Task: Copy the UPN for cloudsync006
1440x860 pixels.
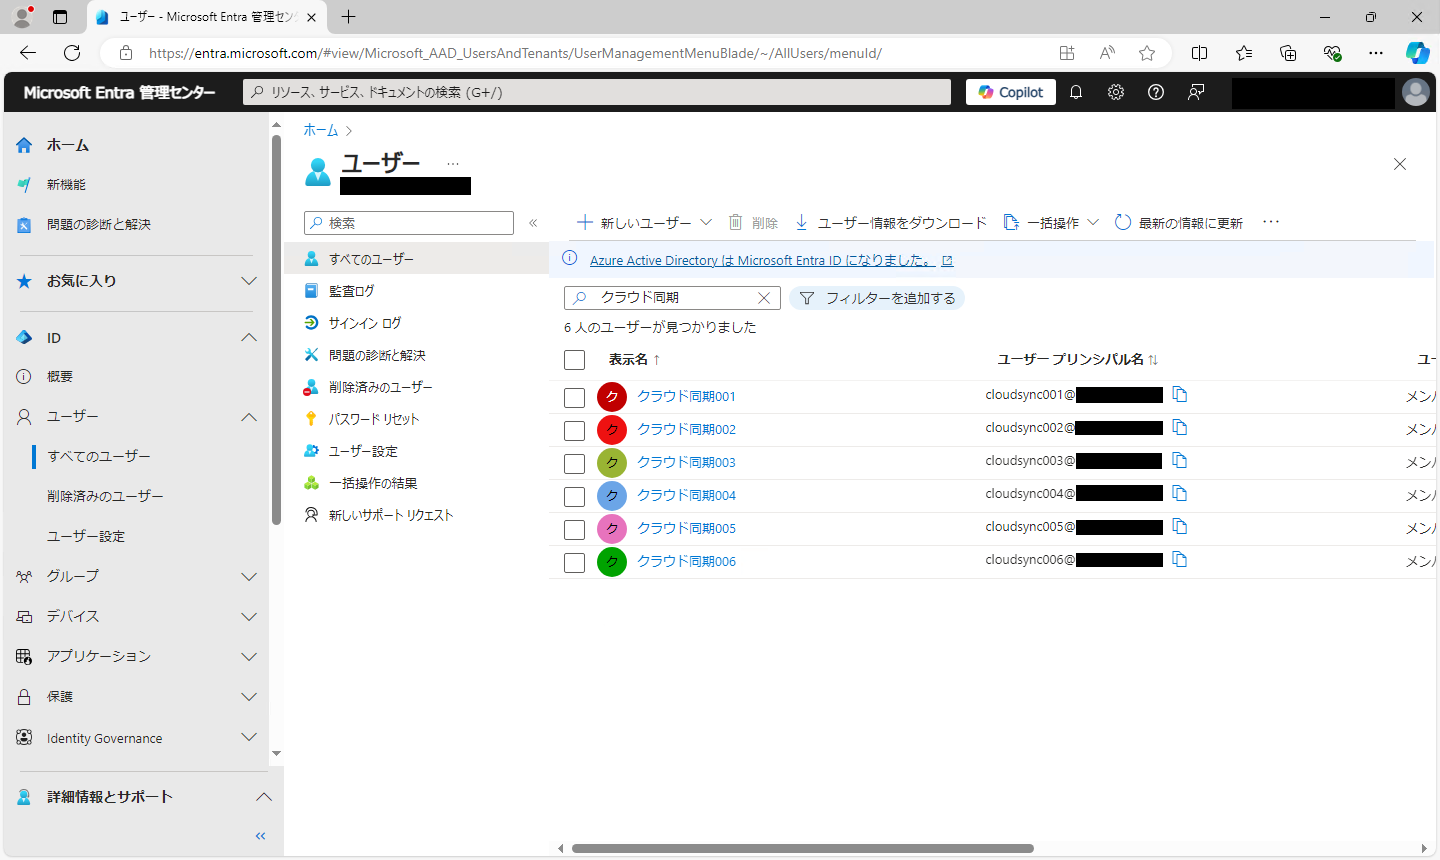Action: coord(1180,560)
